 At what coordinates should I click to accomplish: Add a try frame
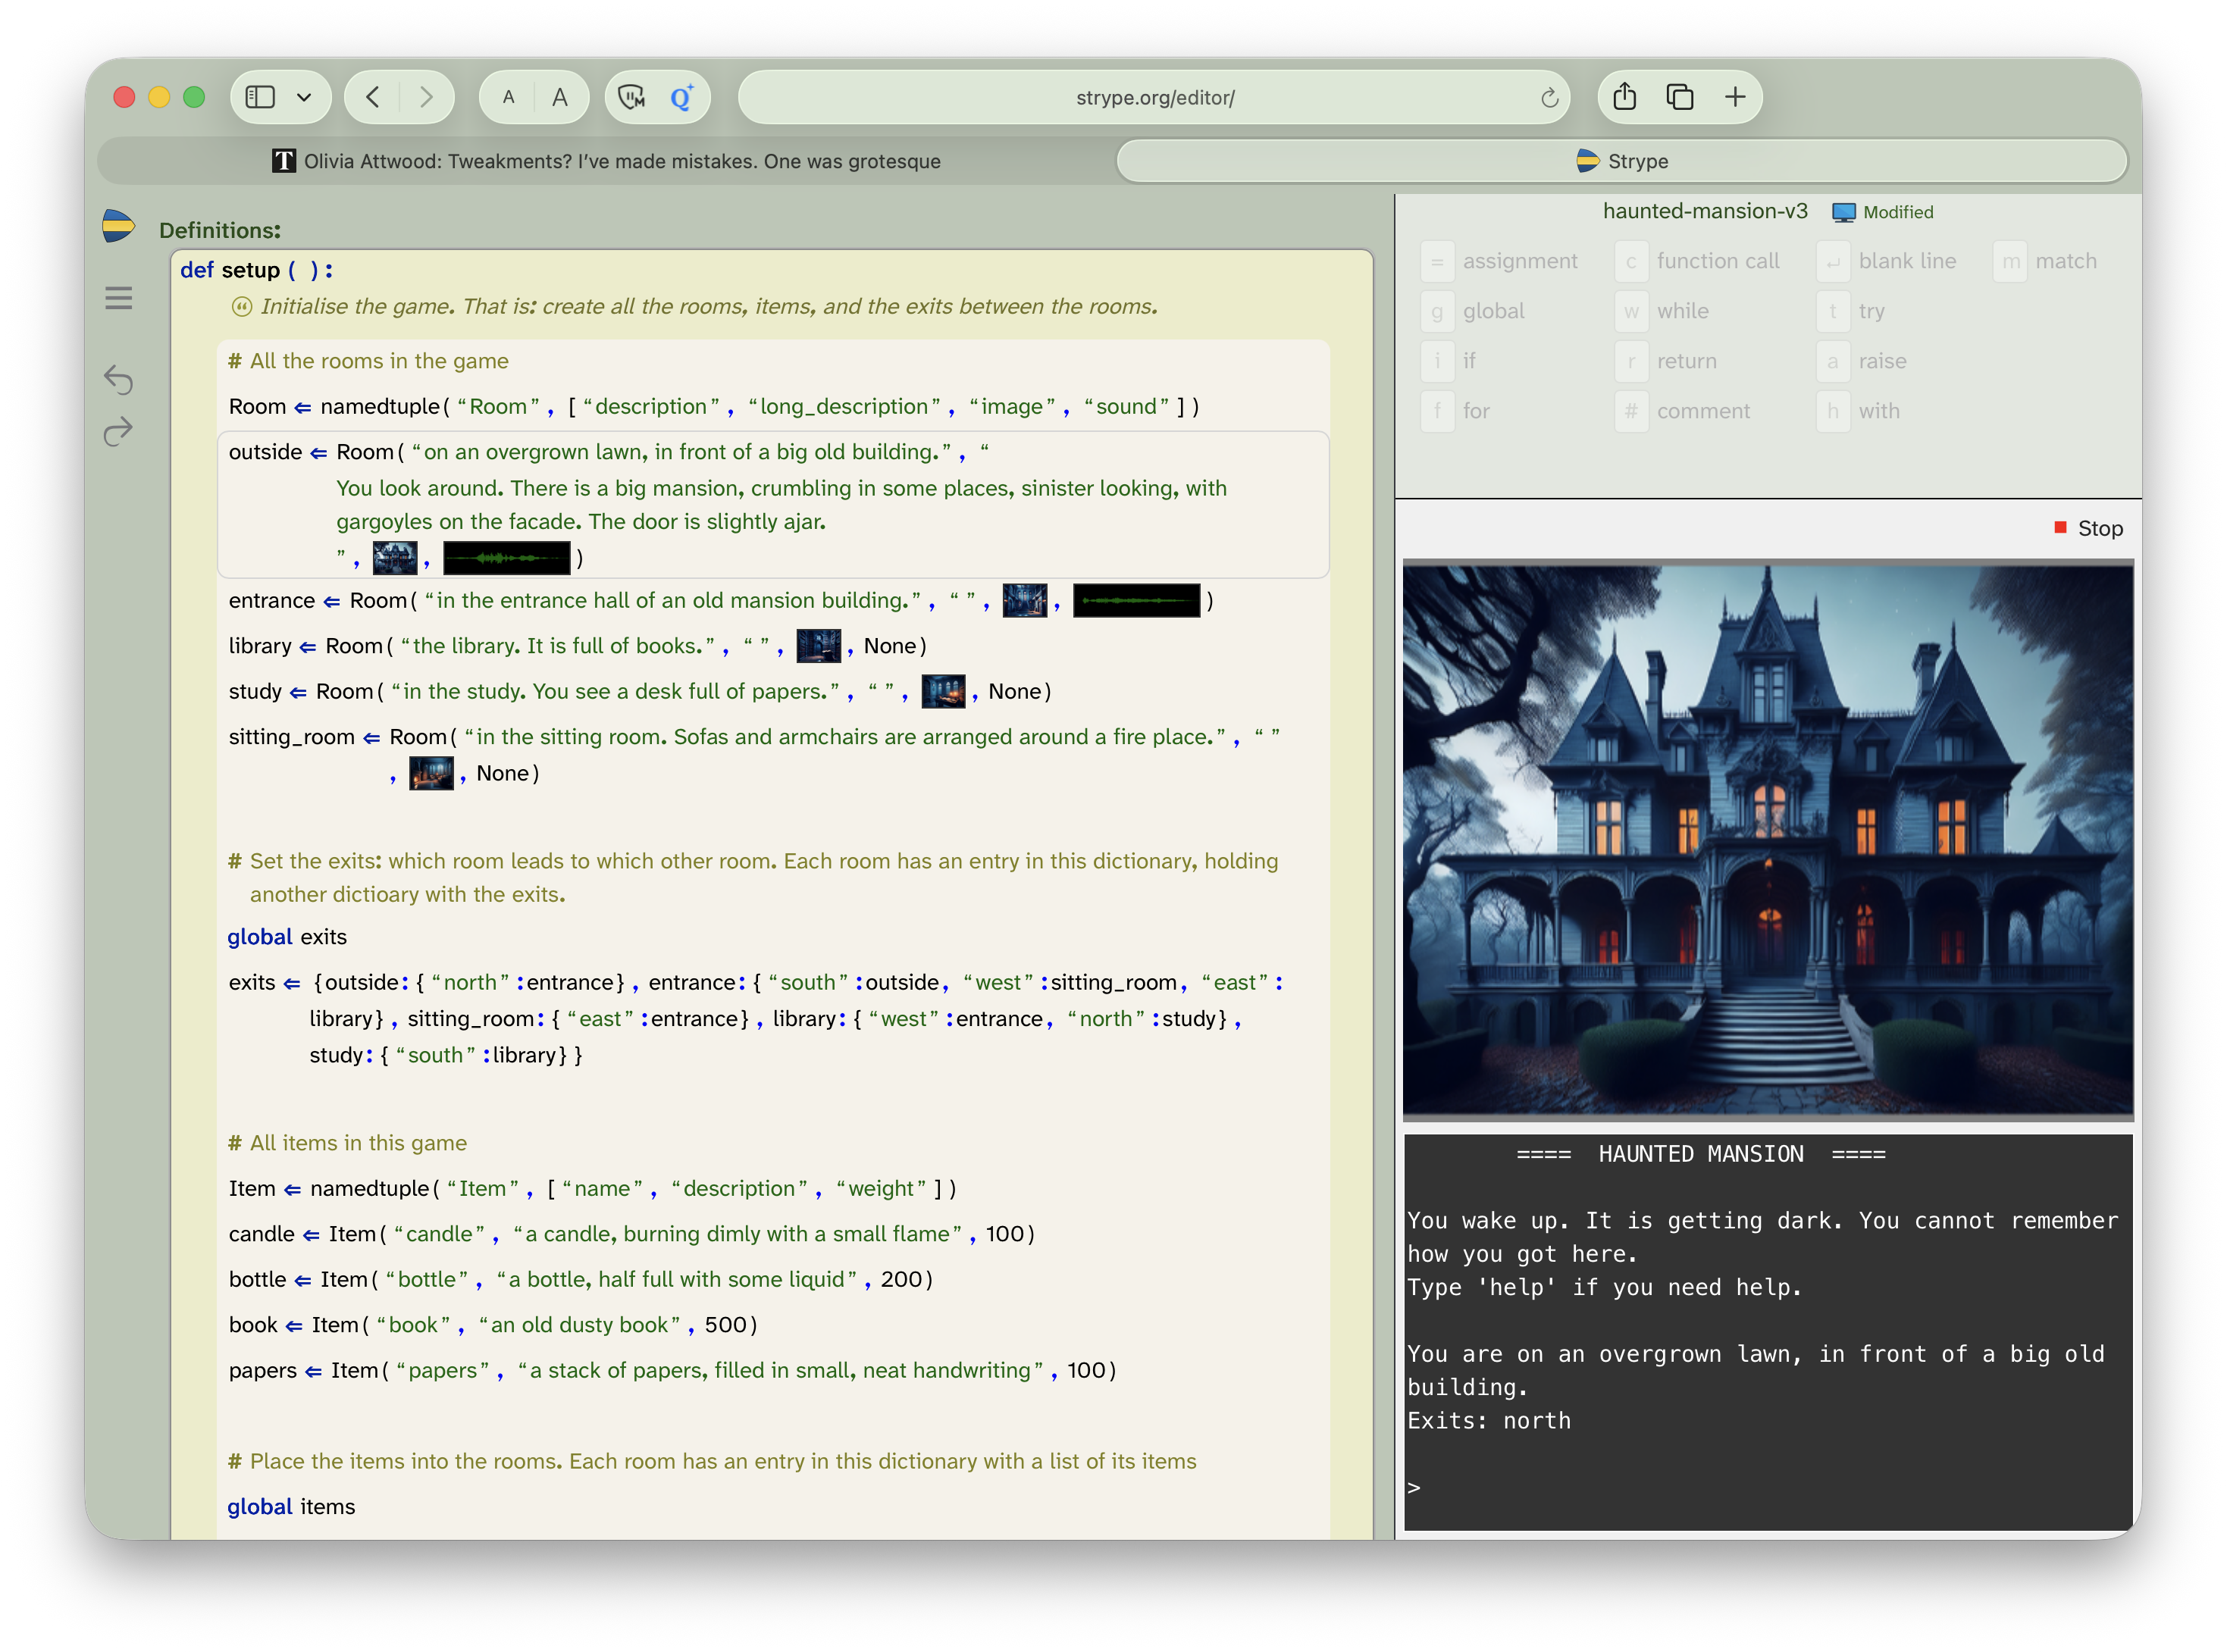(x=1852, y=311)
